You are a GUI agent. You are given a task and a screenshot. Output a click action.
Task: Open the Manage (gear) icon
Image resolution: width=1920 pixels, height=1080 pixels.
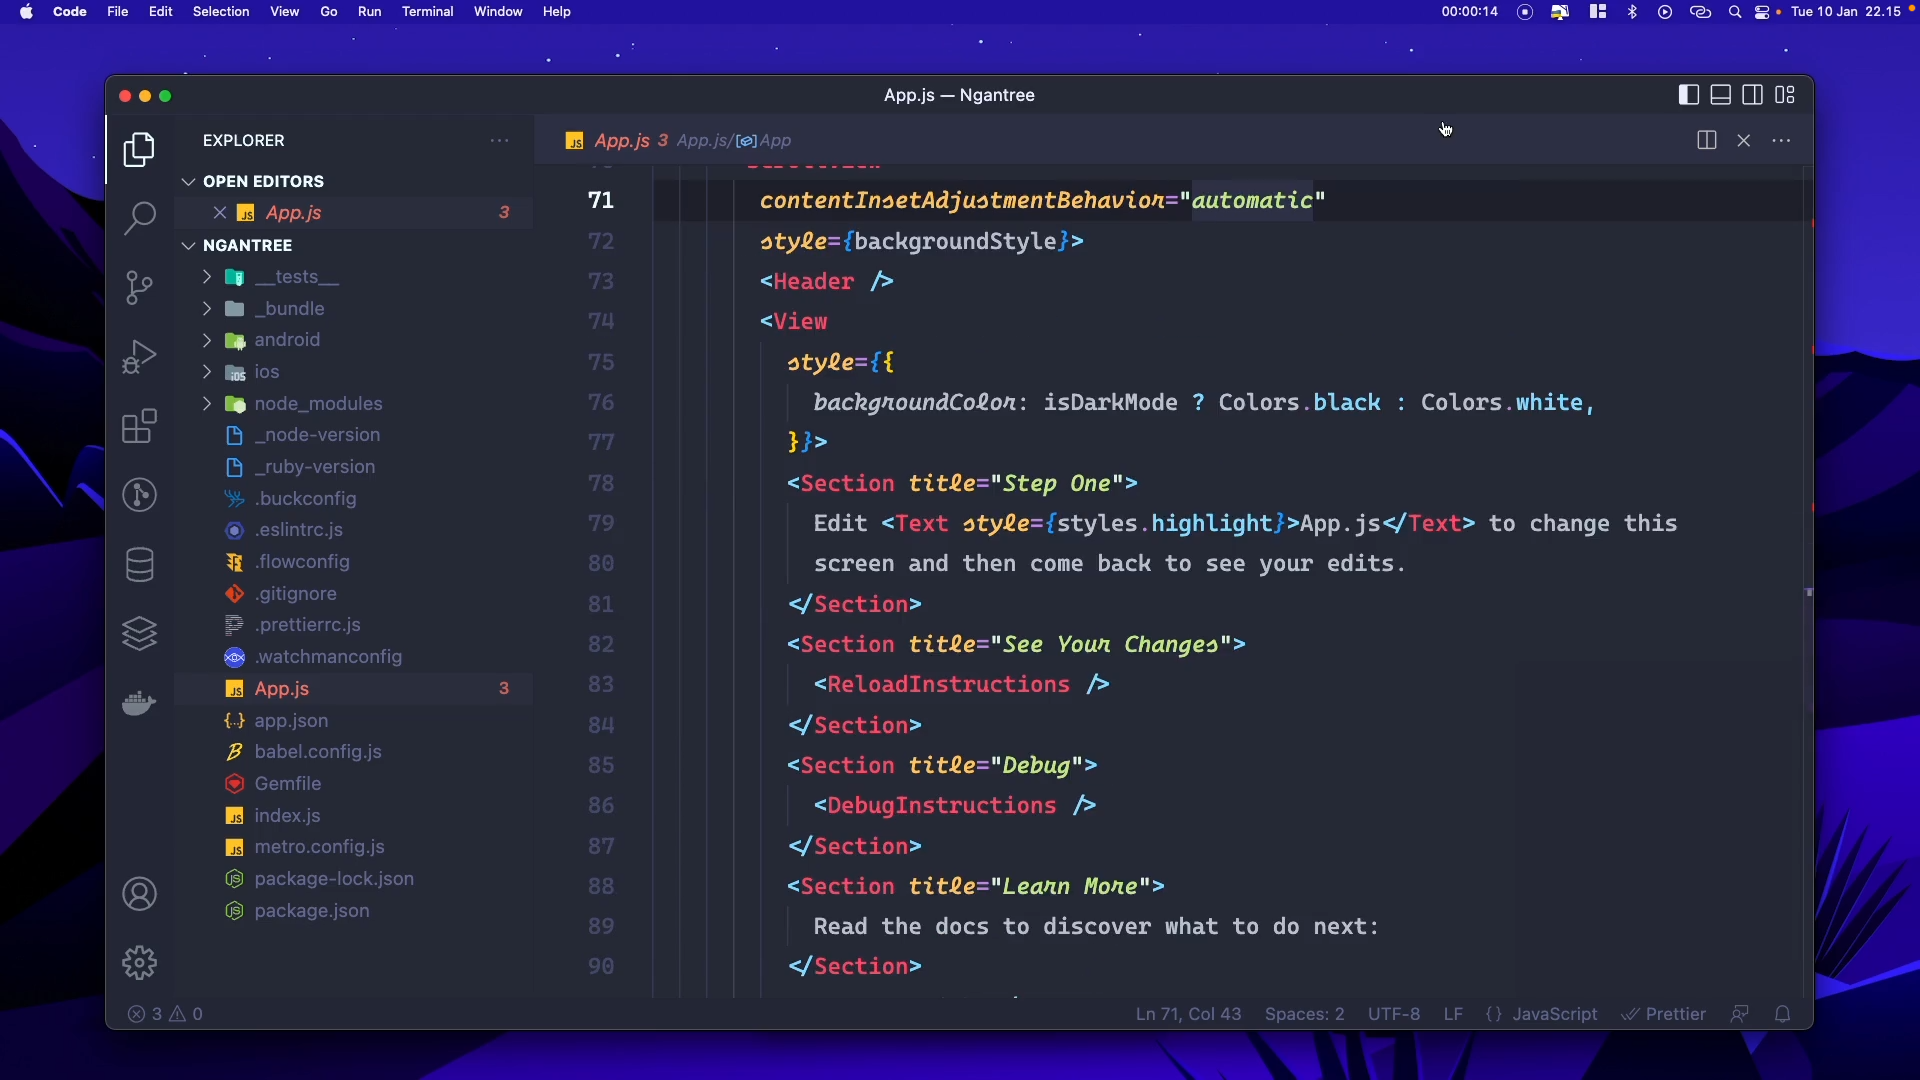point(139,961)
